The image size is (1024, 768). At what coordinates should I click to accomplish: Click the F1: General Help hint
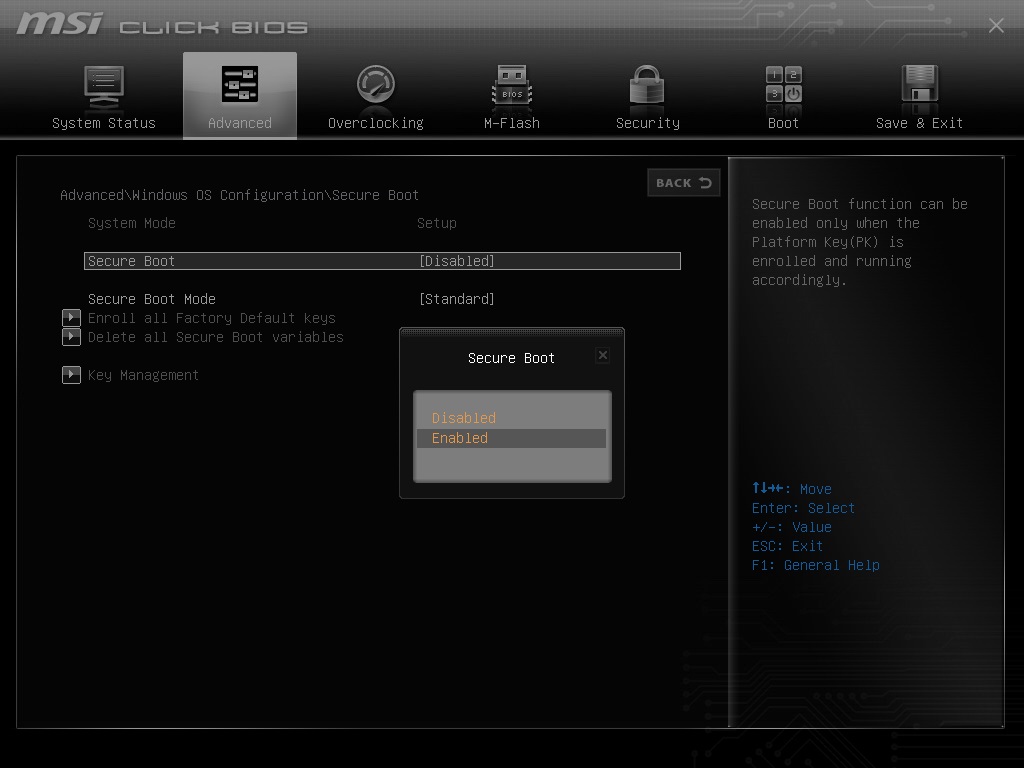coord(815,565)
